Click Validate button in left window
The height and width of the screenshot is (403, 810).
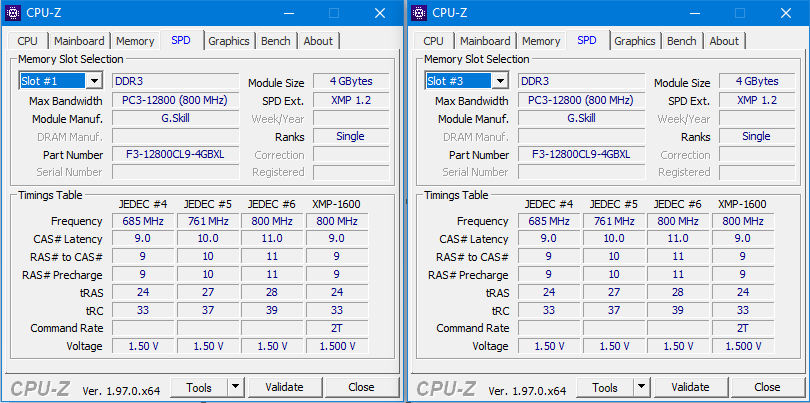tap(284, 386)
